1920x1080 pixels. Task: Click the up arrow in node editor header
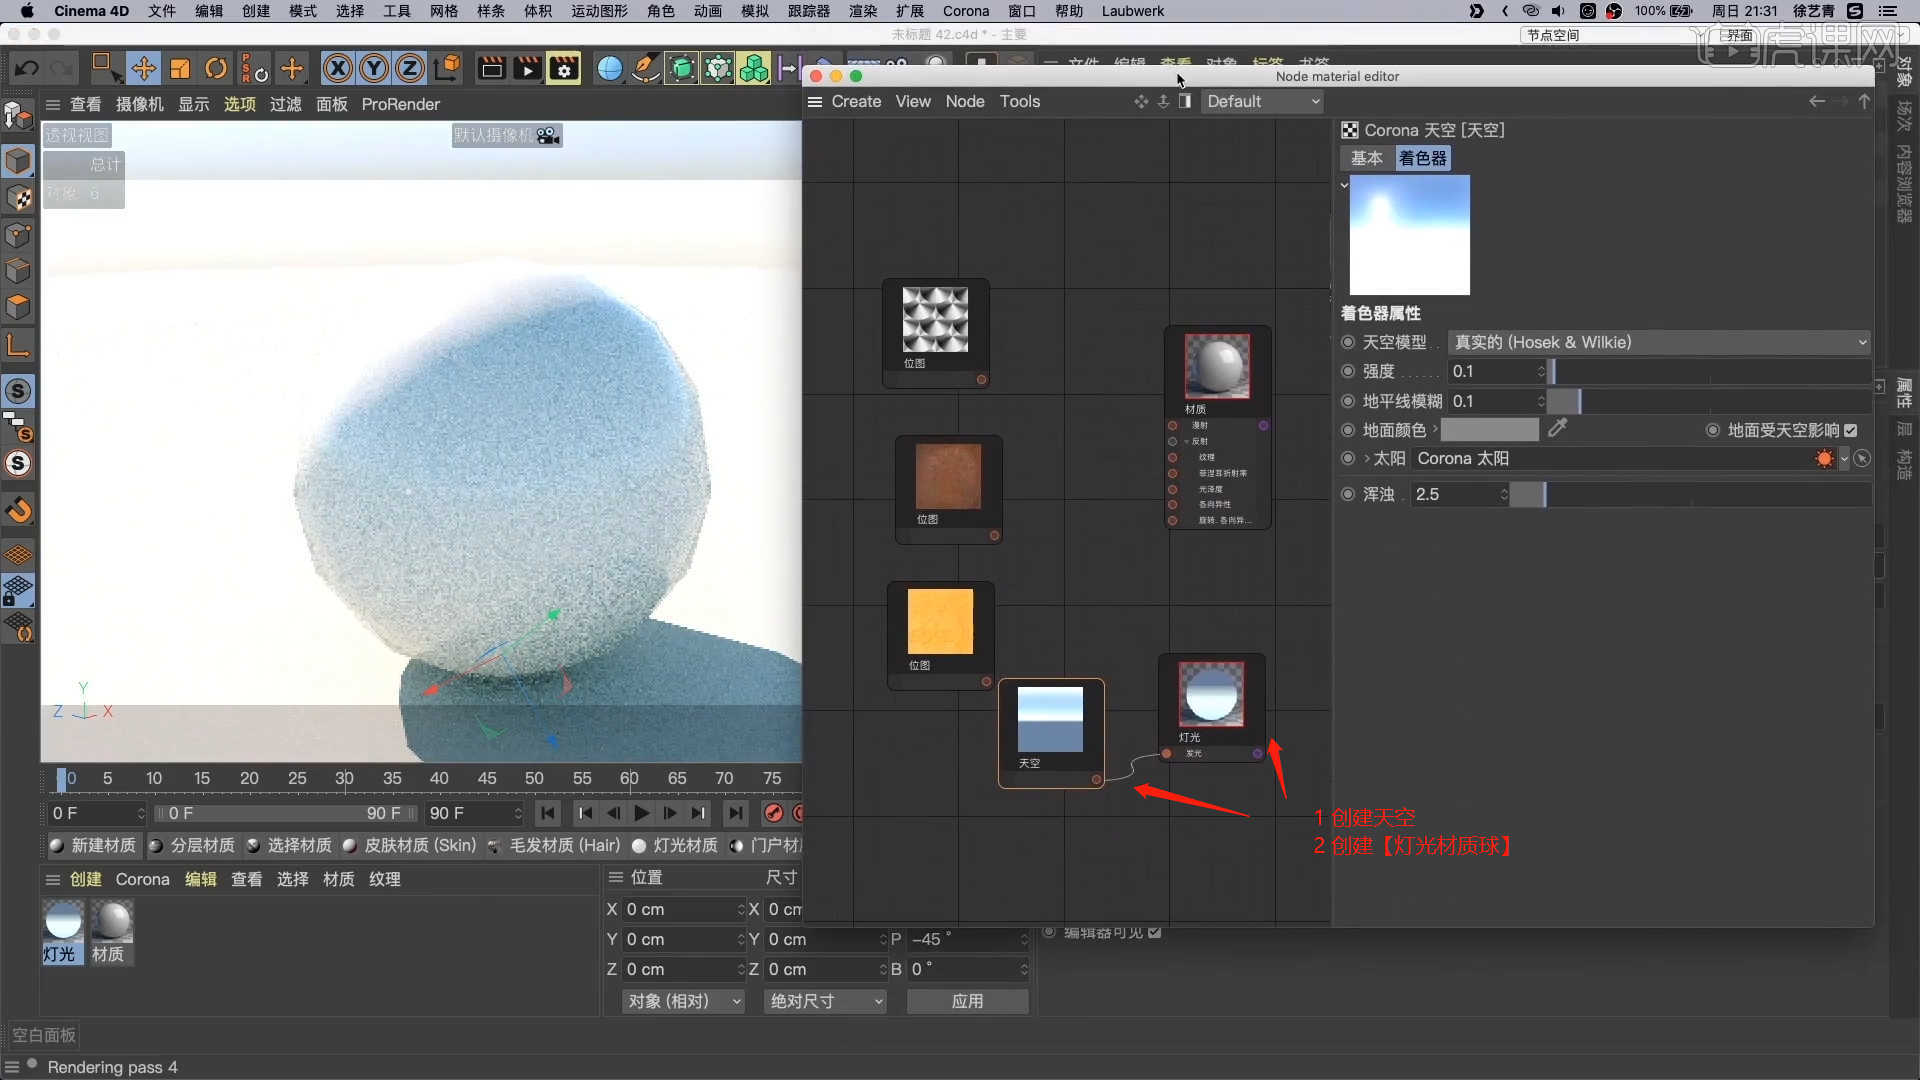(x=1864, y=101)
